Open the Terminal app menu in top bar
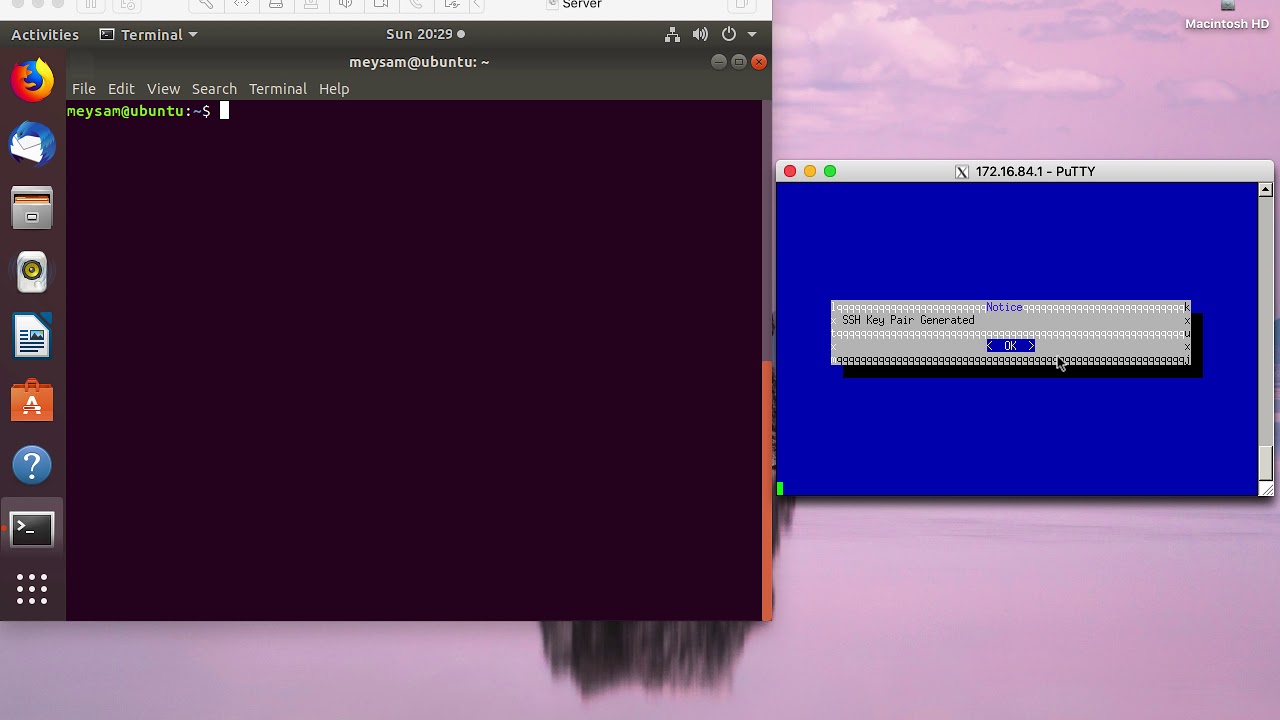 (149, 34)
